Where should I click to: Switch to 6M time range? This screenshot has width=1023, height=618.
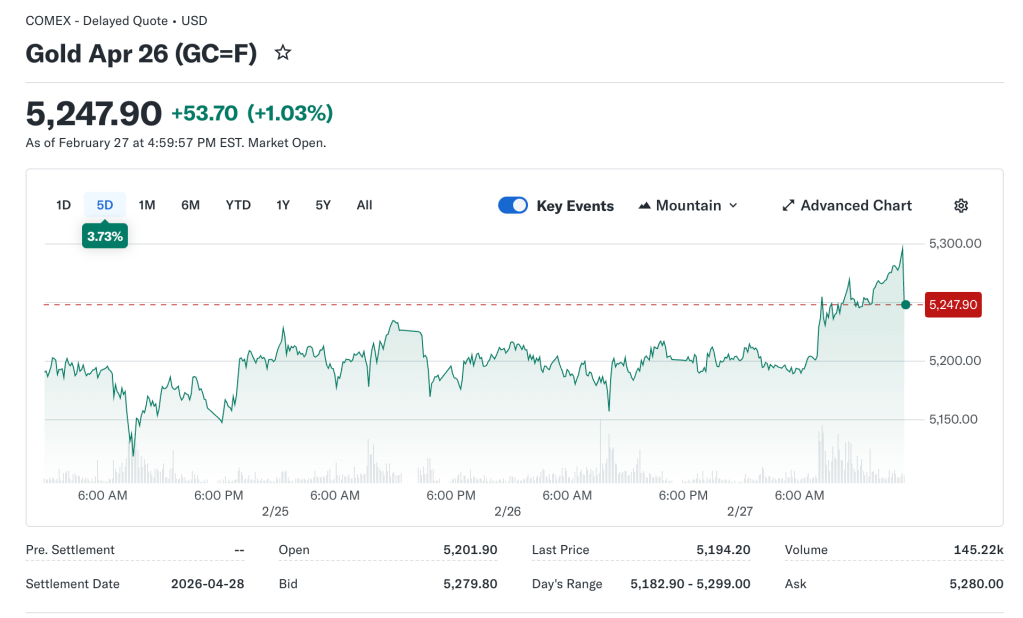tap(190, 205)
